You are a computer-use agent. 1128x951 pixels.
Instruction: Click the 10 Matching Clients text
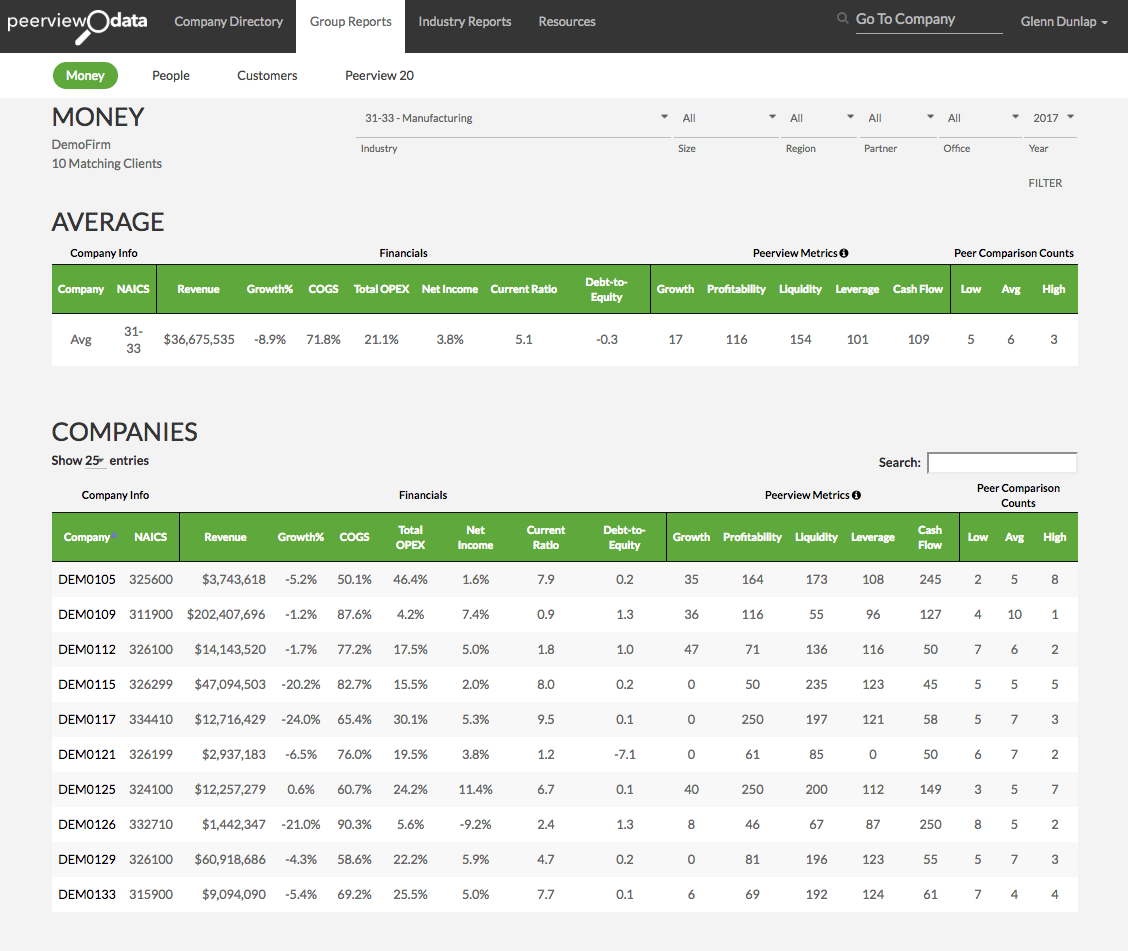click(x=106, y=163)
